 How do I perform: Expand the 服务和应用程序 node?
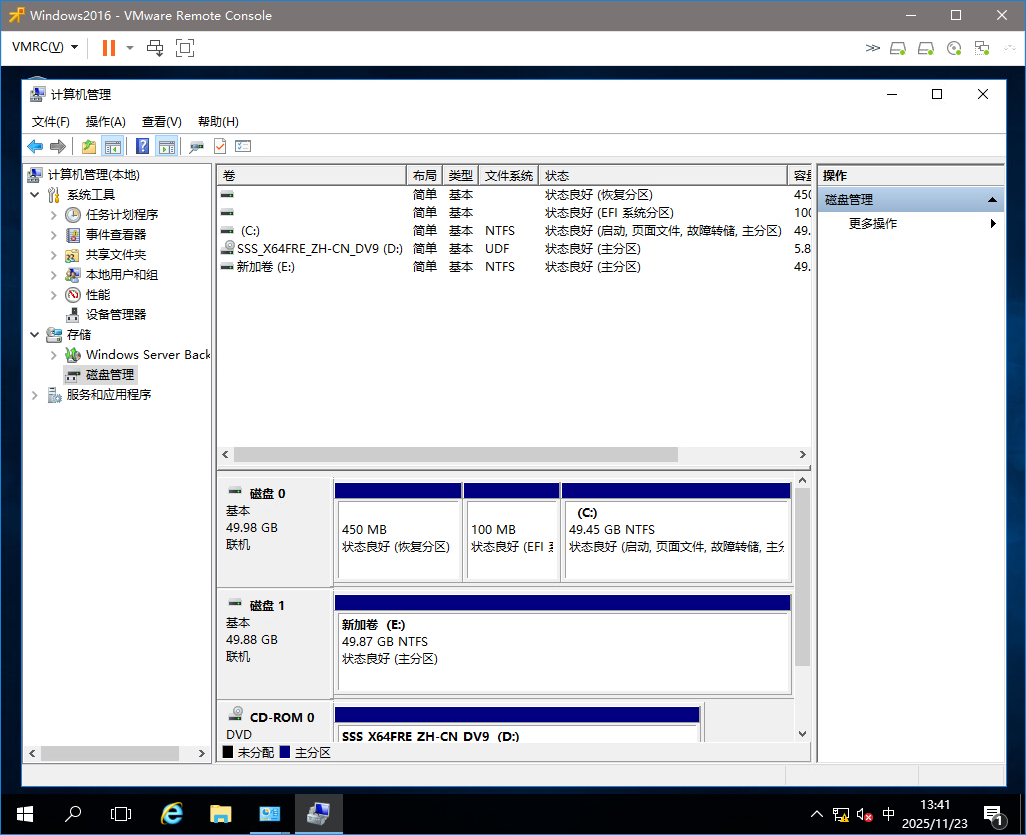(35, 395)
